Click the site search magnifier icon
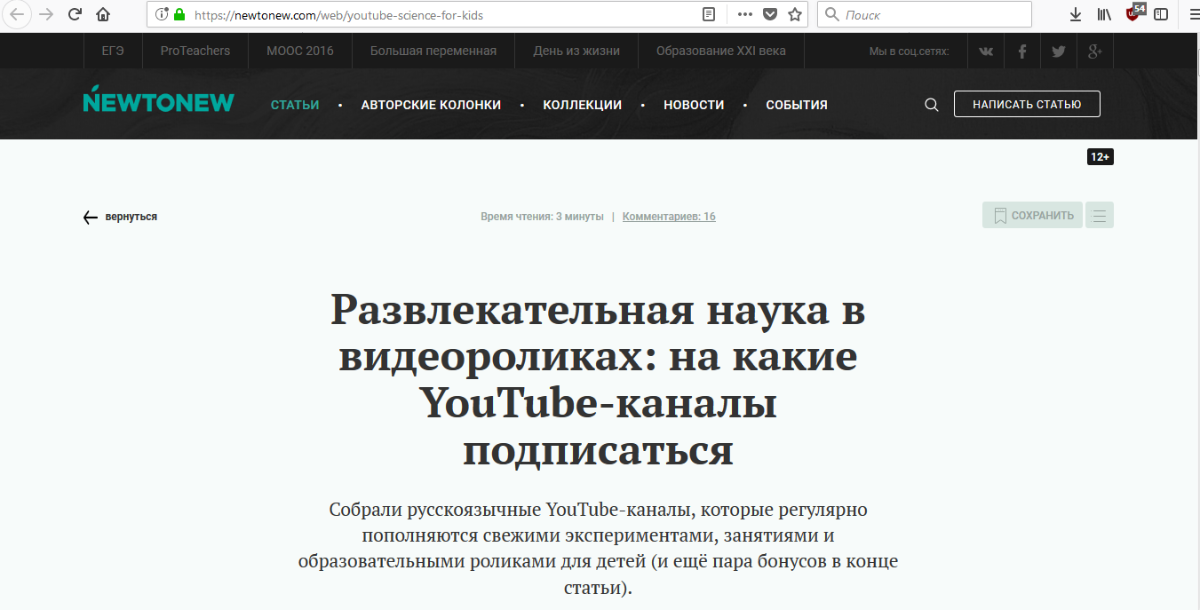 [931, 105]
